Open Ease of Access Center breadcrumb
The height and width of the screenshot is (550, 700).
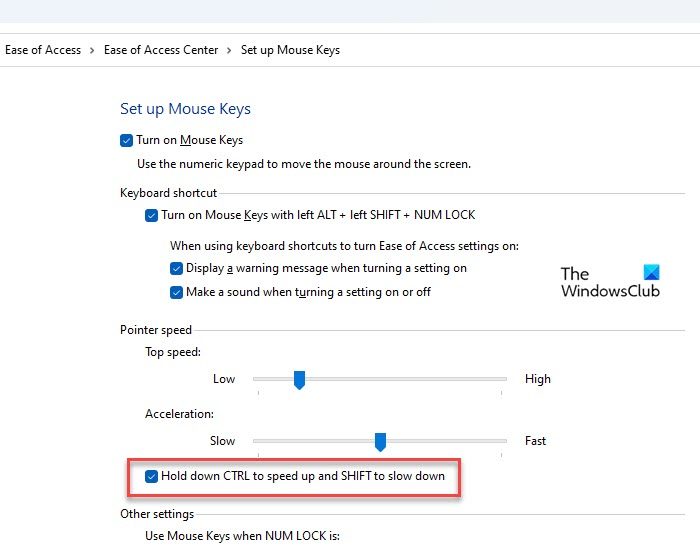pyautogui.click(x=161, y=50)
